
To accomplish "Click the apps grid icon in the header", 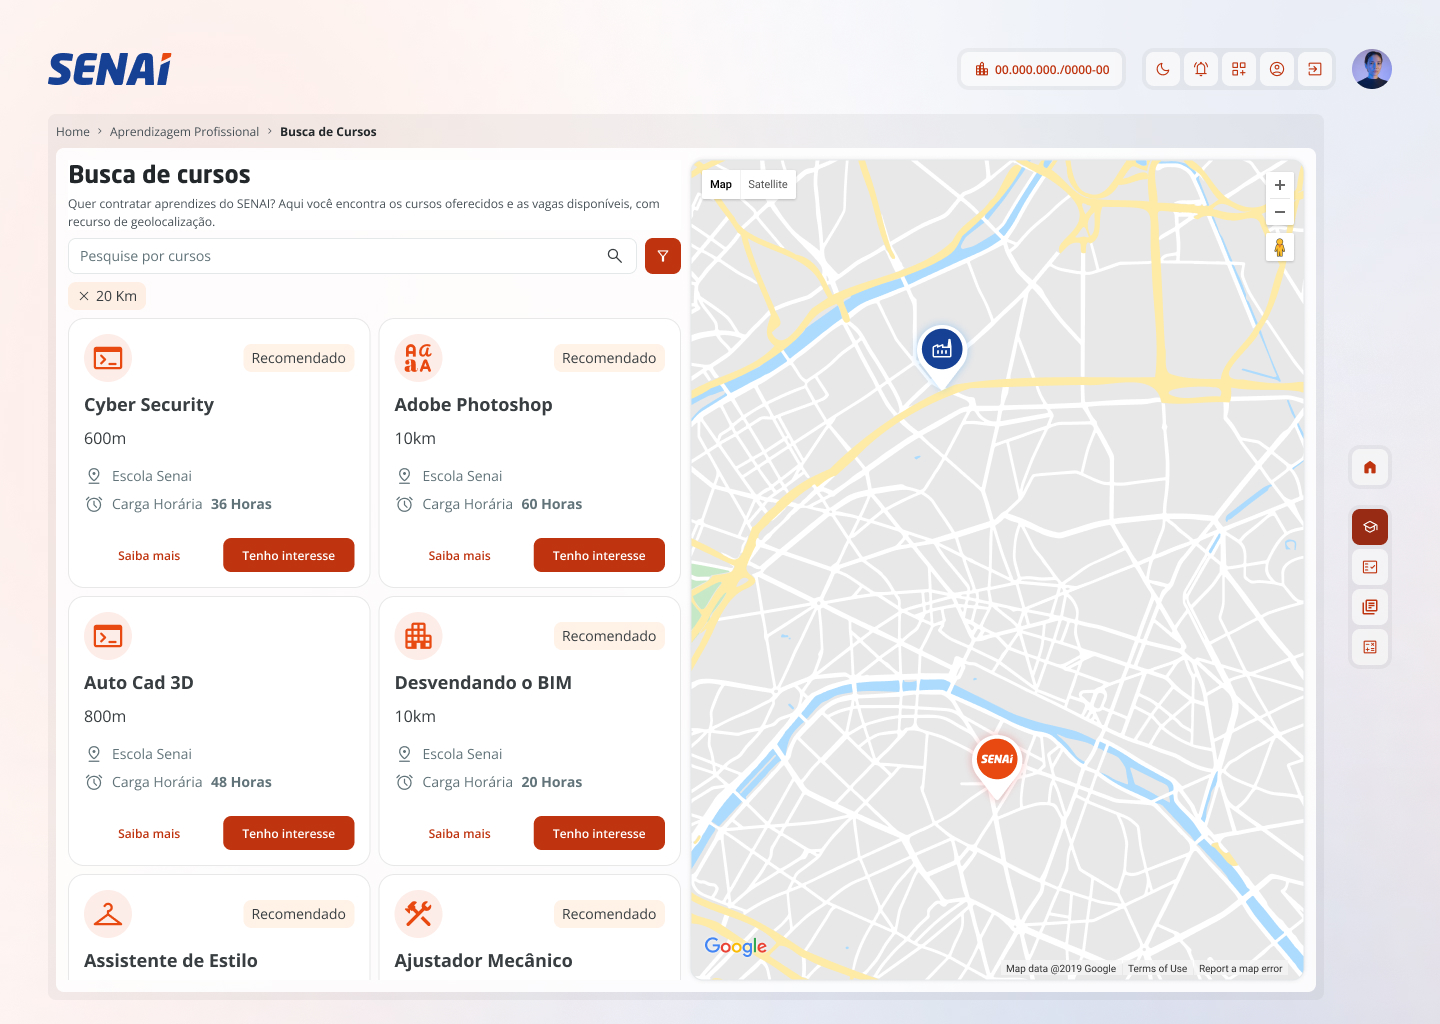I will pyautogui.click(x=1238, y=68).
